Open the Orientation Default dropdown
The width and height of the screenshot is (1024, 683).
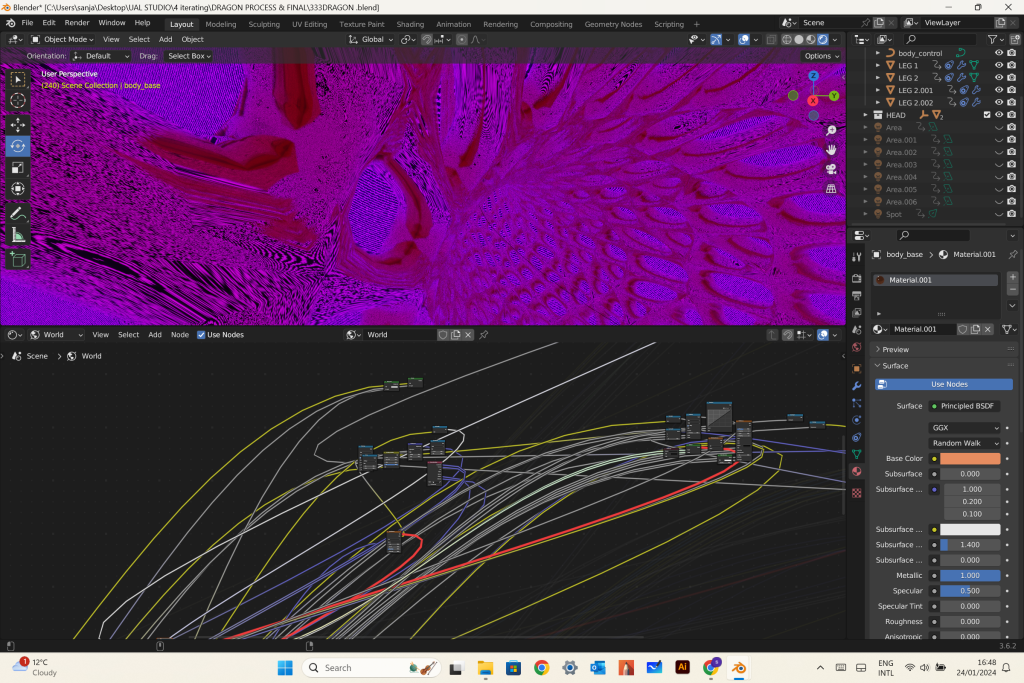101,56
